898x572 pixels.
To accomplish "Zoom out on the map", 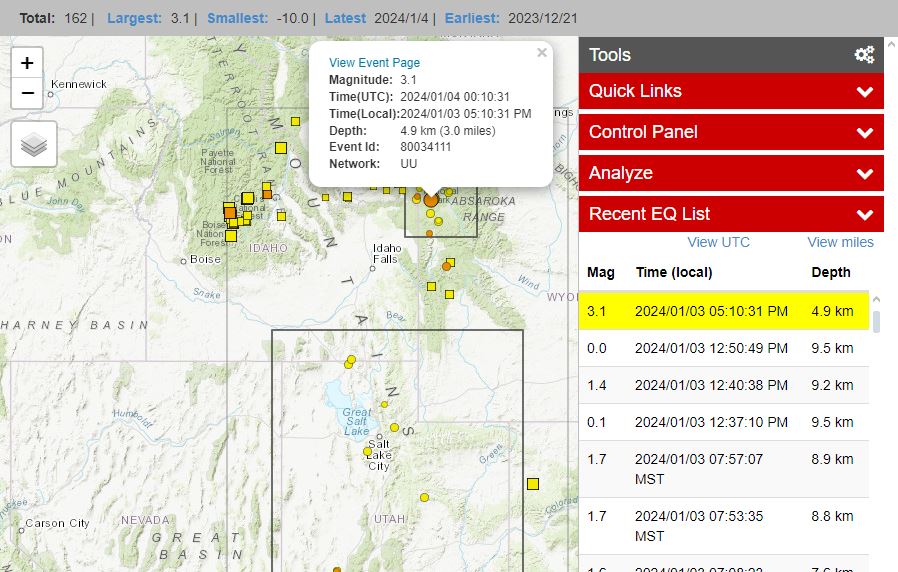I will 27,94.
